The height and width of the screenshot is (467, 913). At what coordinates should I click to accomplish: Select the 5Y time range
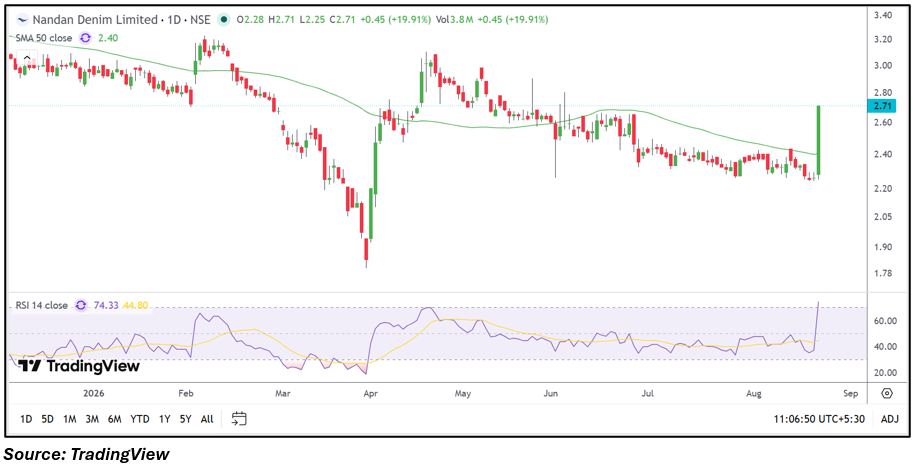tap(185, 419)
